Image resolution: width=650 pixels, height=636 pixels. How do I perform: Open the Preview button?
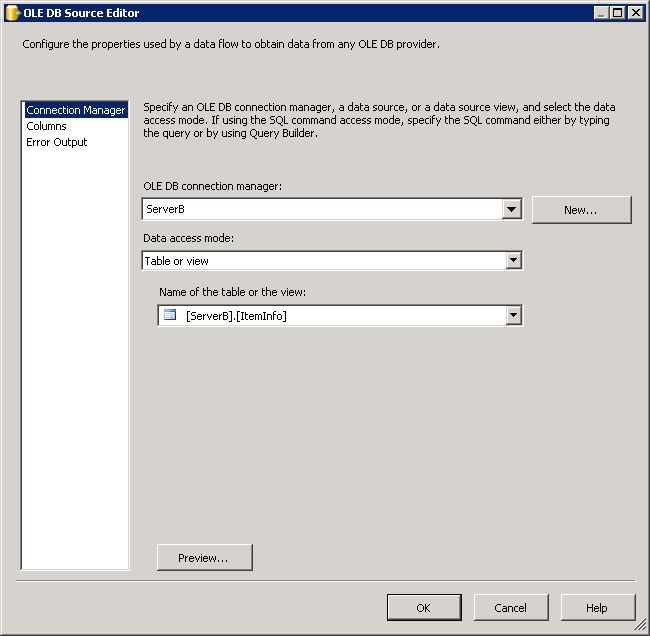click(205, 558)
